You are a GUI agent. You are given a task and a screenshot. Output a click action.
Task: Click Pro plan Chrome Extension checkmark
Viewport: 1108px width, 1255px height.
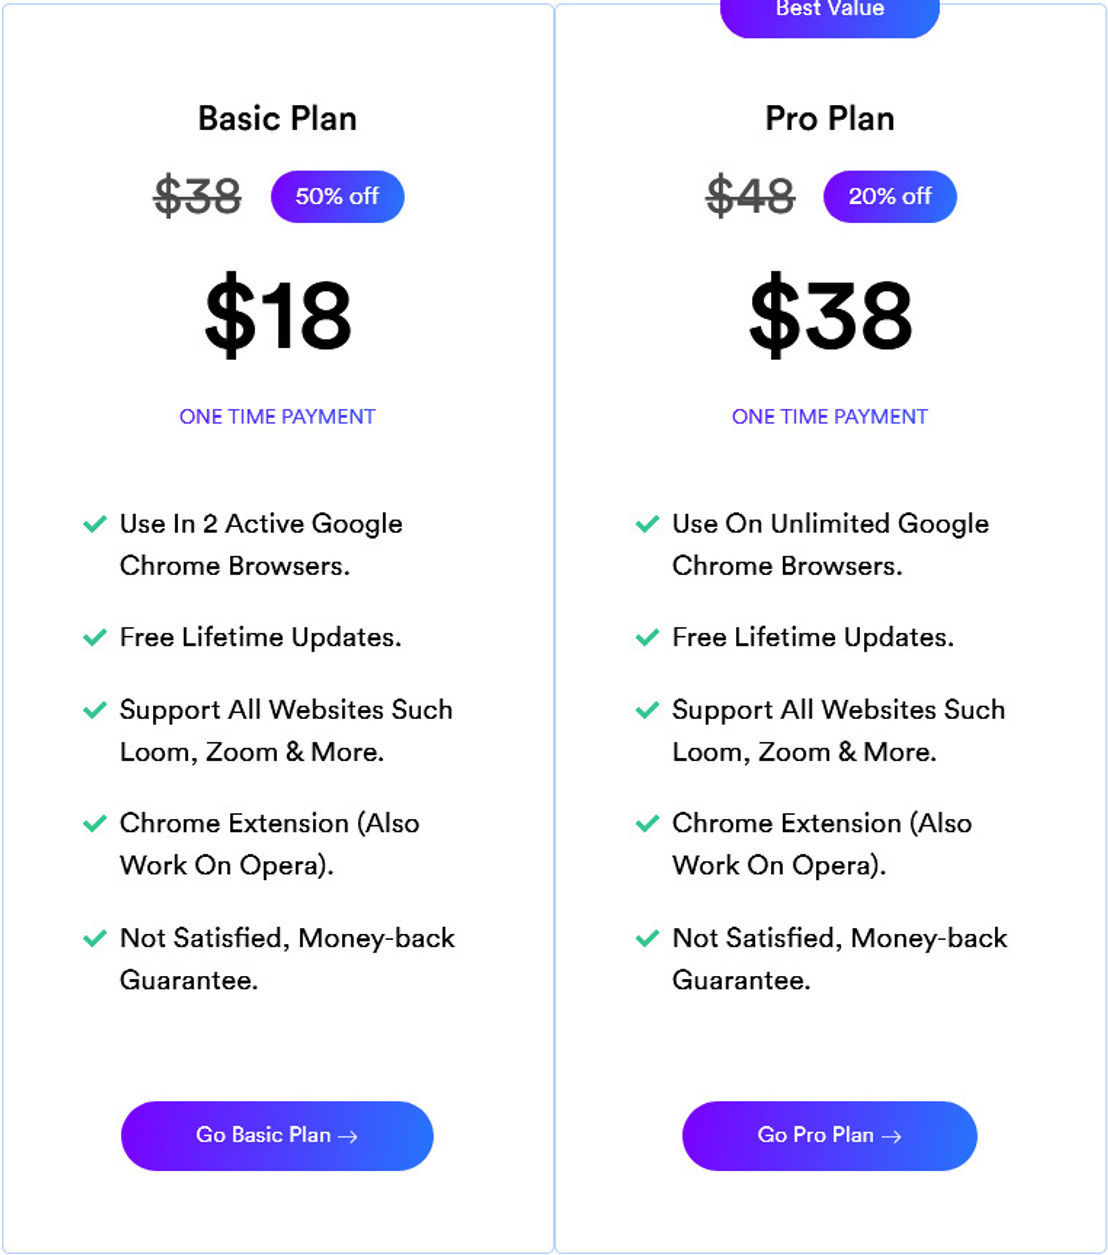click(x=648, y=824)
